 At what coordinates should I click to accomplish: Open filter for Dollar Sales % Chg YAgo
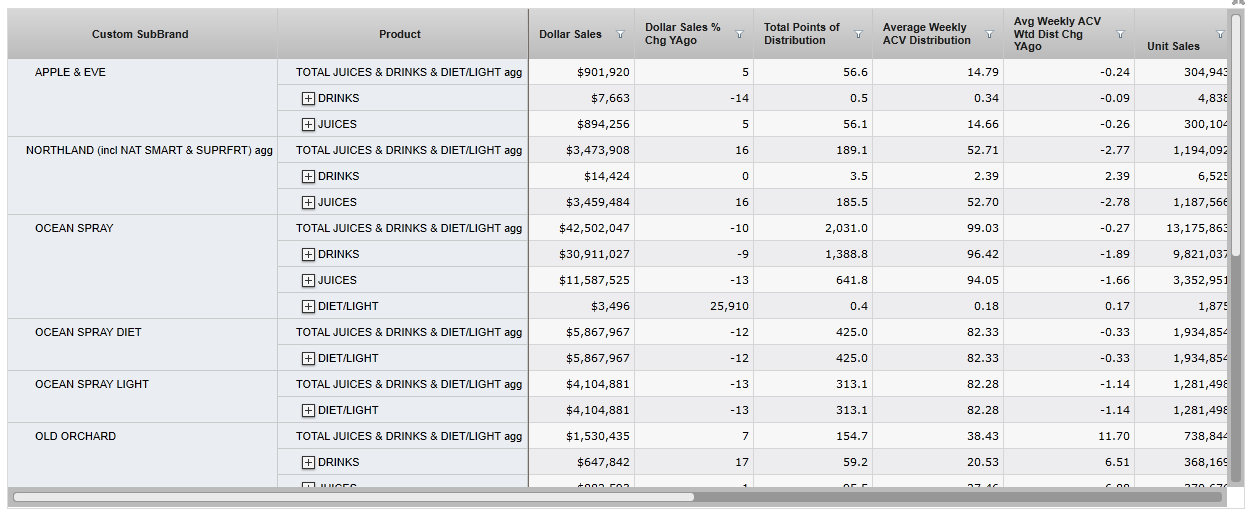tap(740, 35)
